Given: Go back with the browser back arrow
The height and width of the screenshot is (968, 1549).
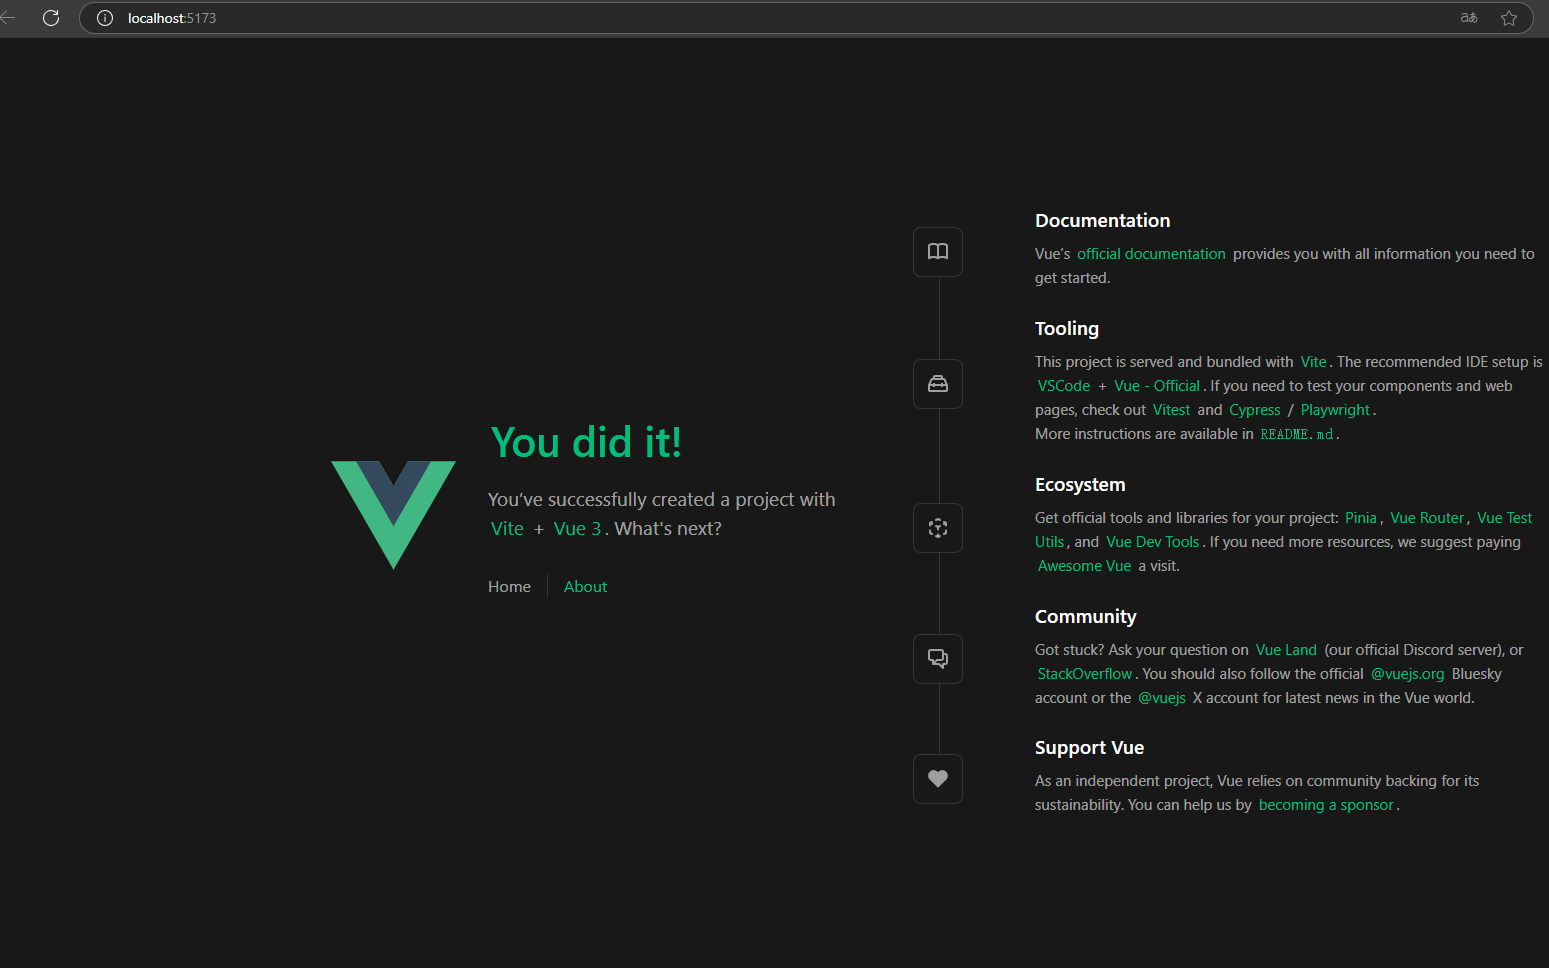Looking at the screenshot, I should point(8,18).
